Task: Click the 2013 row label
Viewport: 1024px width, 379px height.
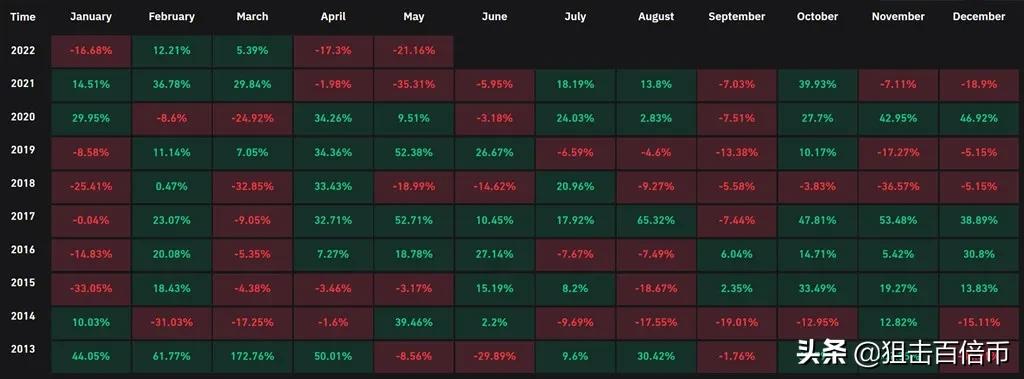Action: [22, 349]
